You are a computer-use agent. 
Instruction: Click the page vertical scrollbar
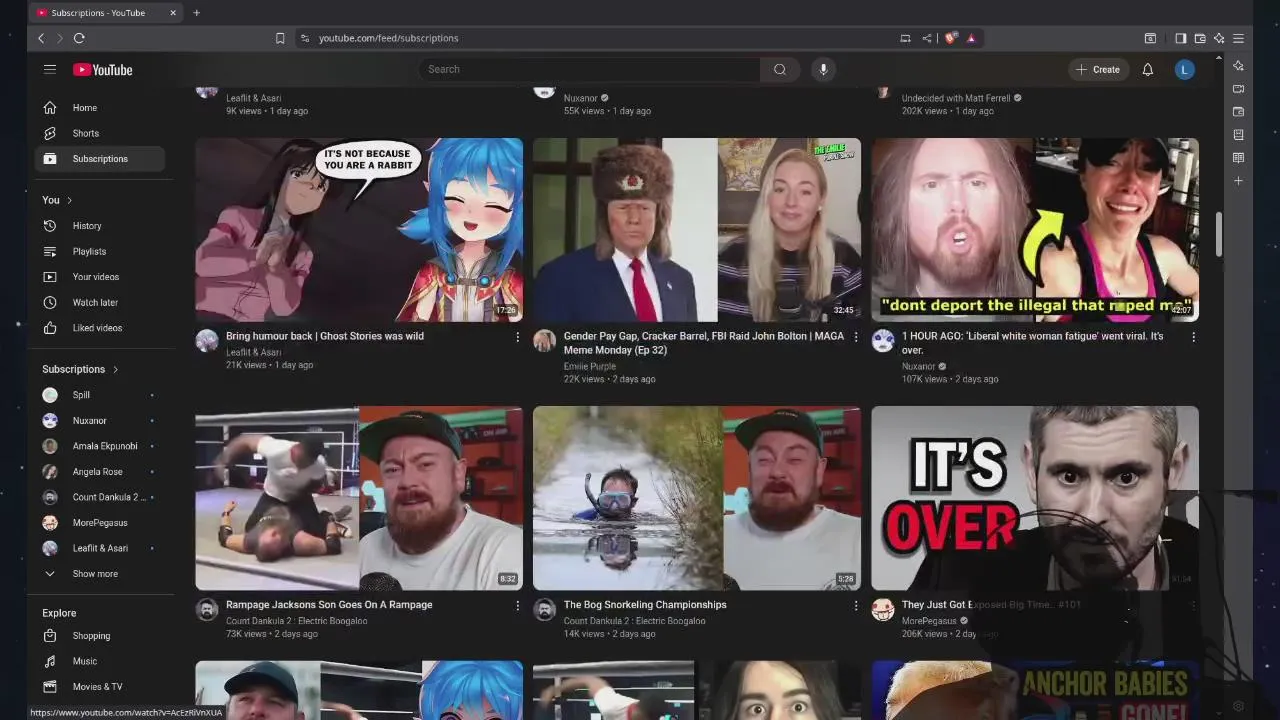(x=1219, y=234)
